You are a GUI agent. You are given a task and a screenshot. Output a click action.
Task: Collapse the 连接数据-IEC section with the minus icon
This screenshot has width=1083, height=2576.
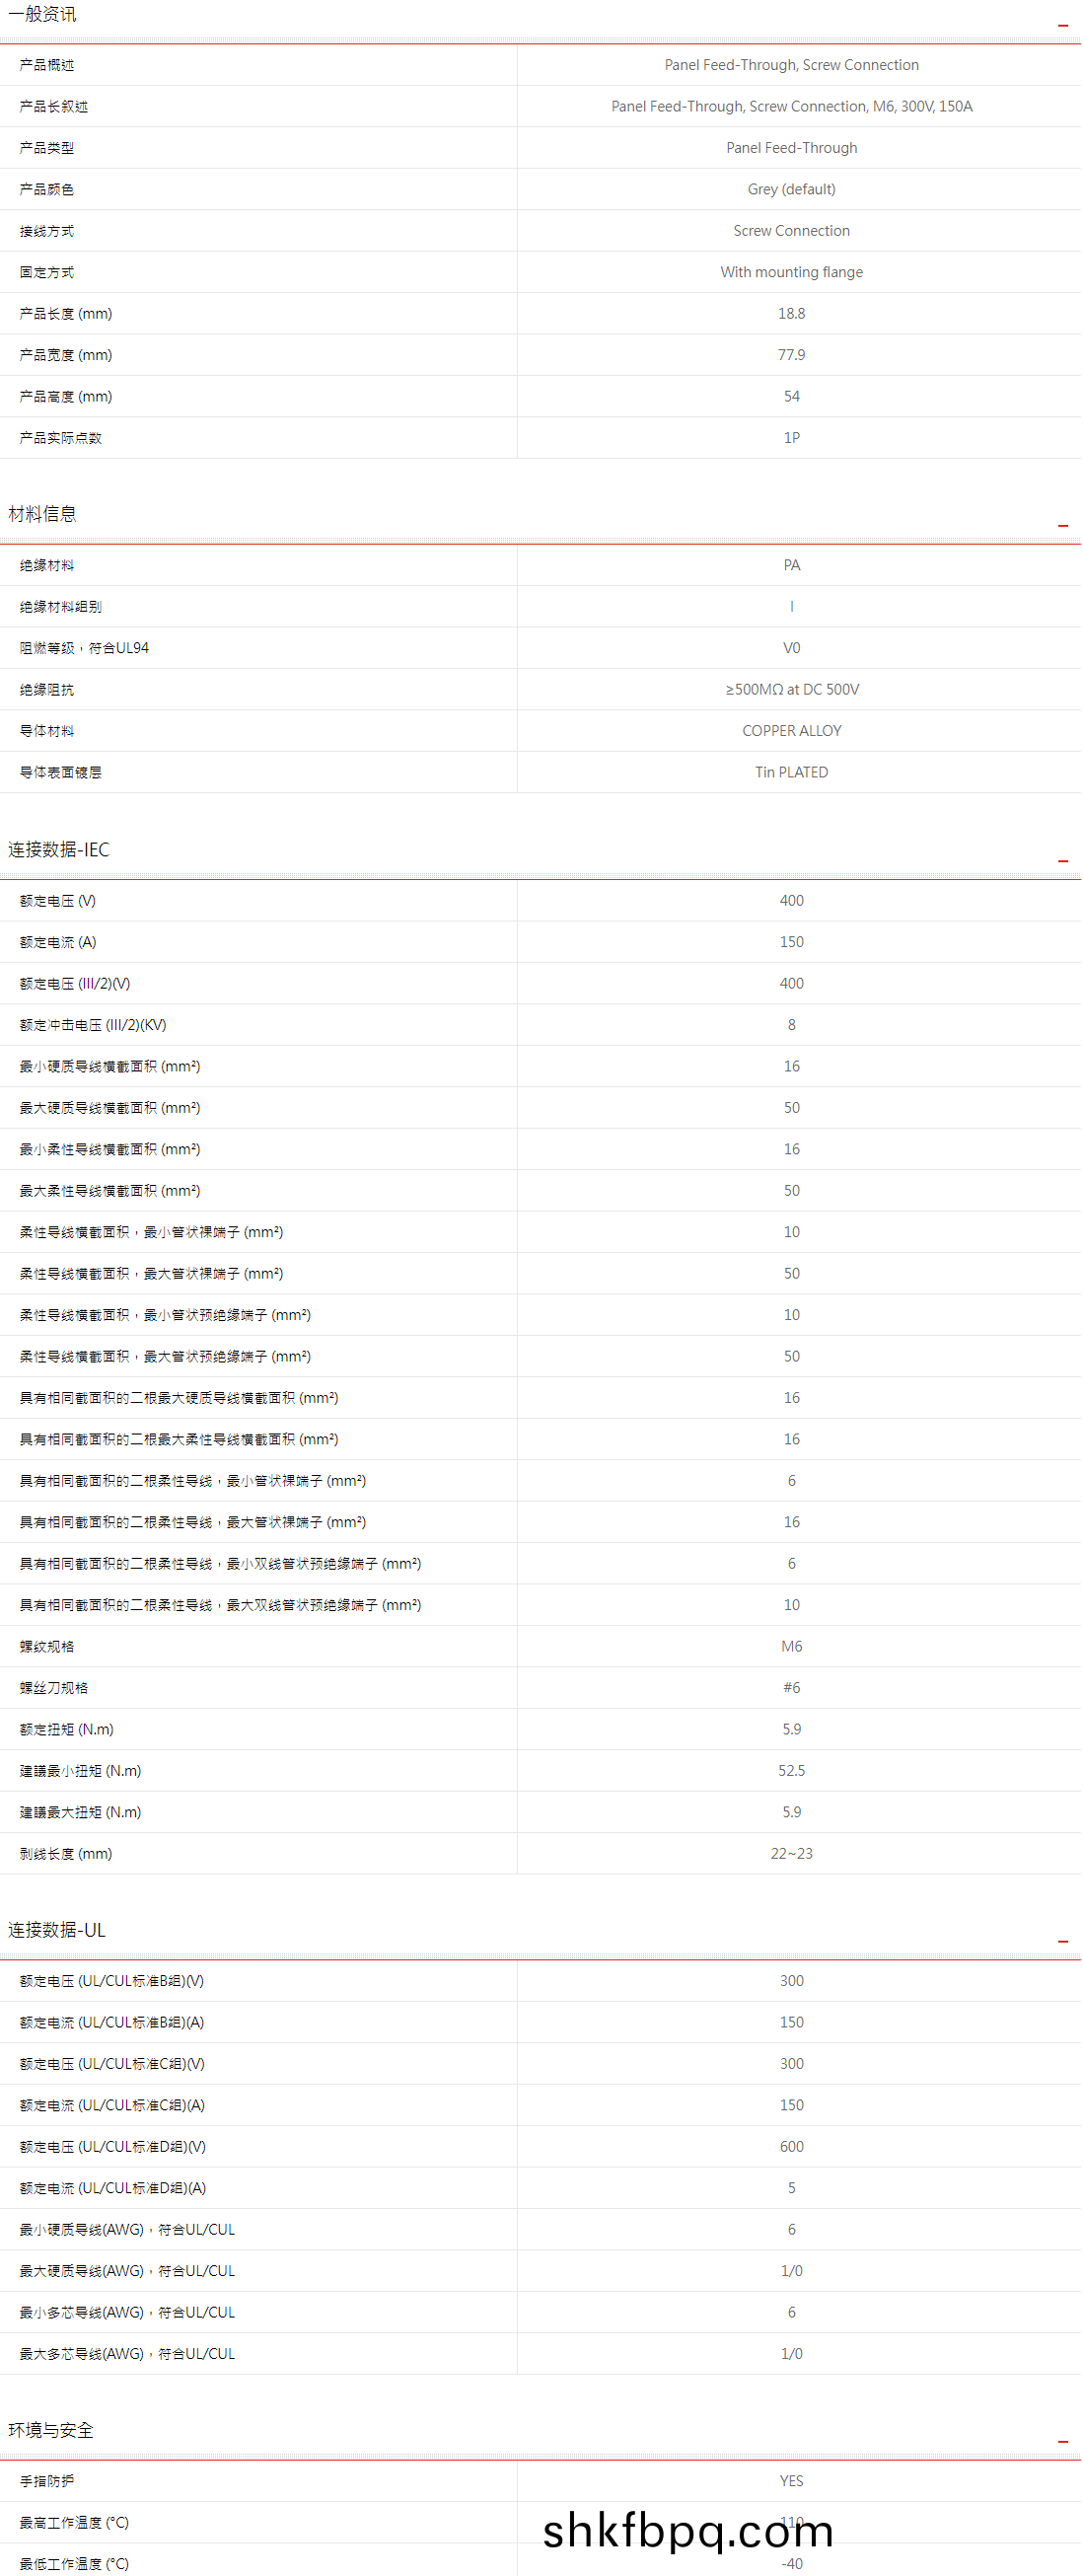[1064, 862]
